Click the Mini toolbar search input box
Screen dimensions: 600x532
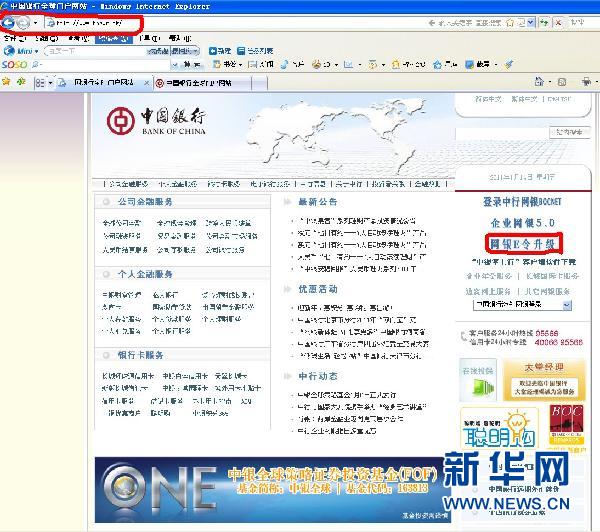click(96, 51)
